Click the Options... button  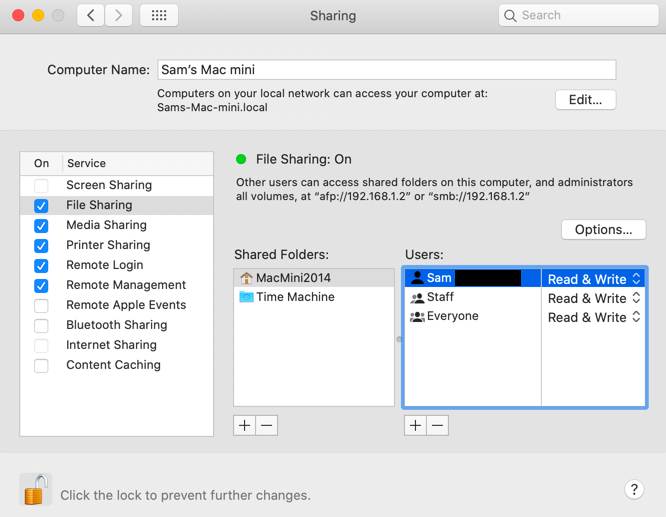coord(604,230)
